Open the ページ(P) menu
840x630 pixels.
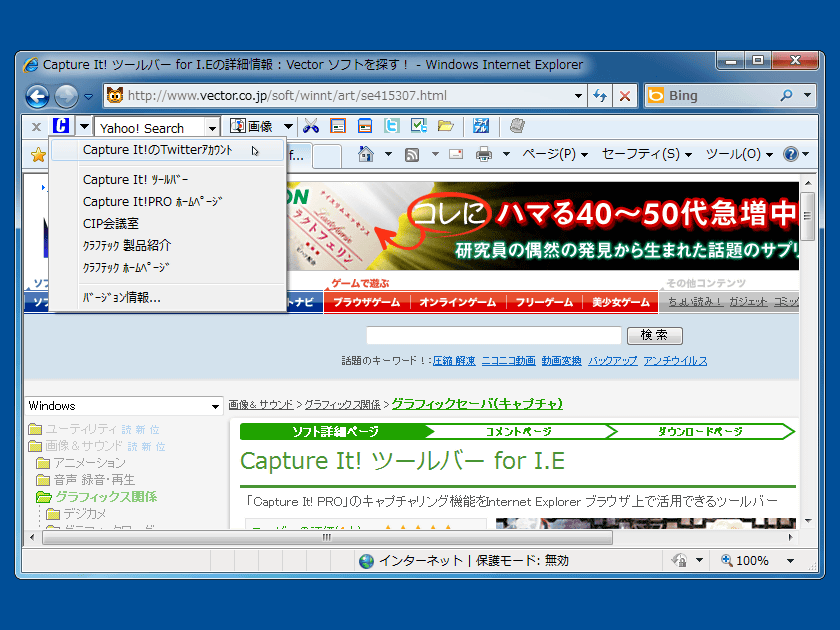click(556, 154)
